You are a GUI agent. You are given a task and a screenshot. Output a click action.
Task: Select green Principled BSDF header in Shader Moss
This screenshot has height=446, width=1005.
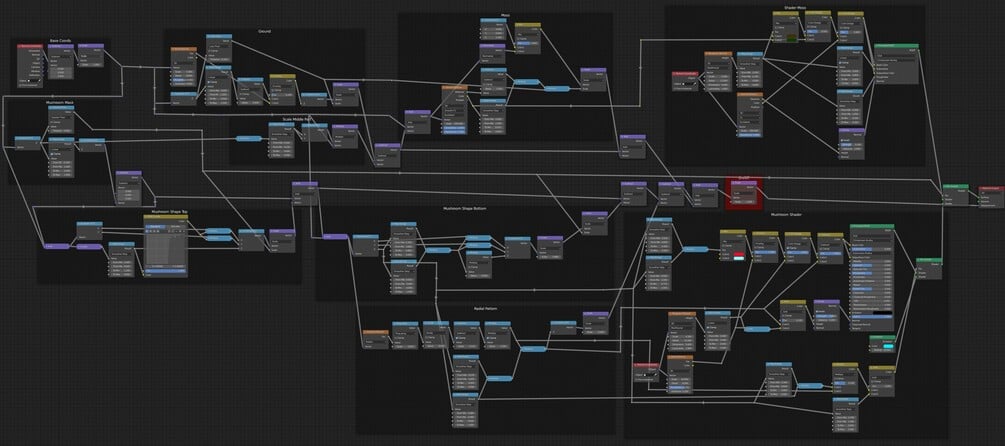coord(896,46)
